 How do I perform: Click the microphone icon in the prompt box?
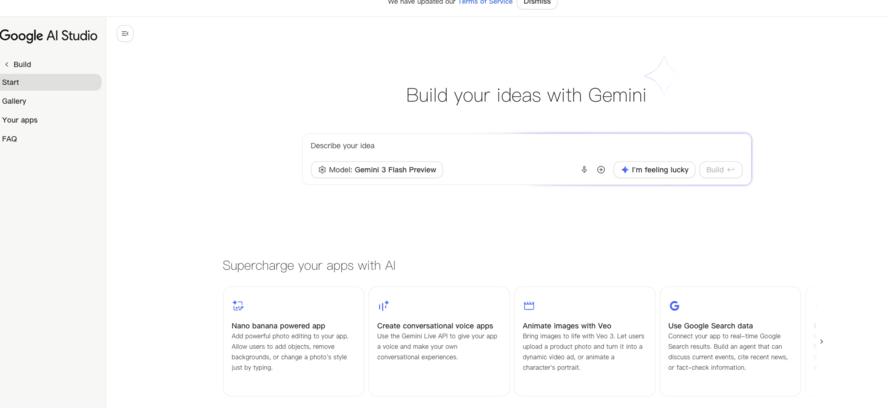[584, 169]
